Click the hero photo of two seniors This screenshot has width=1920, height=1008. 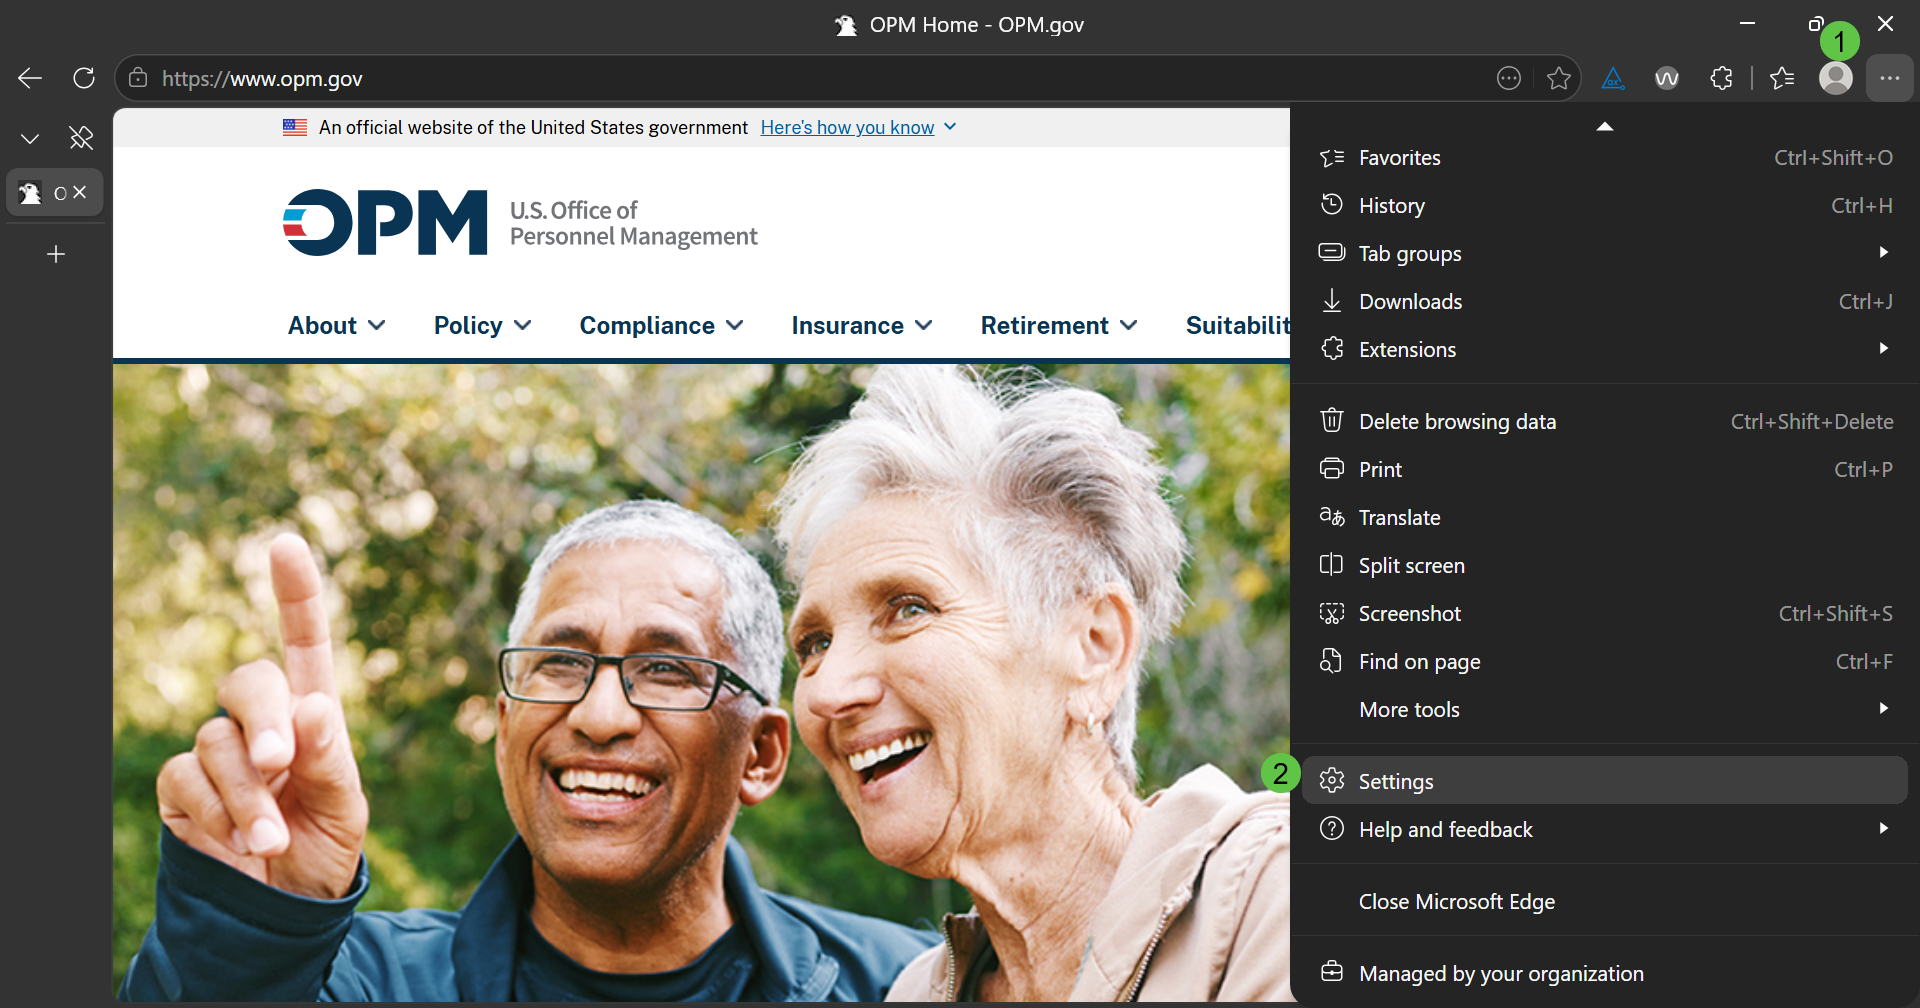tap(701, 682)
